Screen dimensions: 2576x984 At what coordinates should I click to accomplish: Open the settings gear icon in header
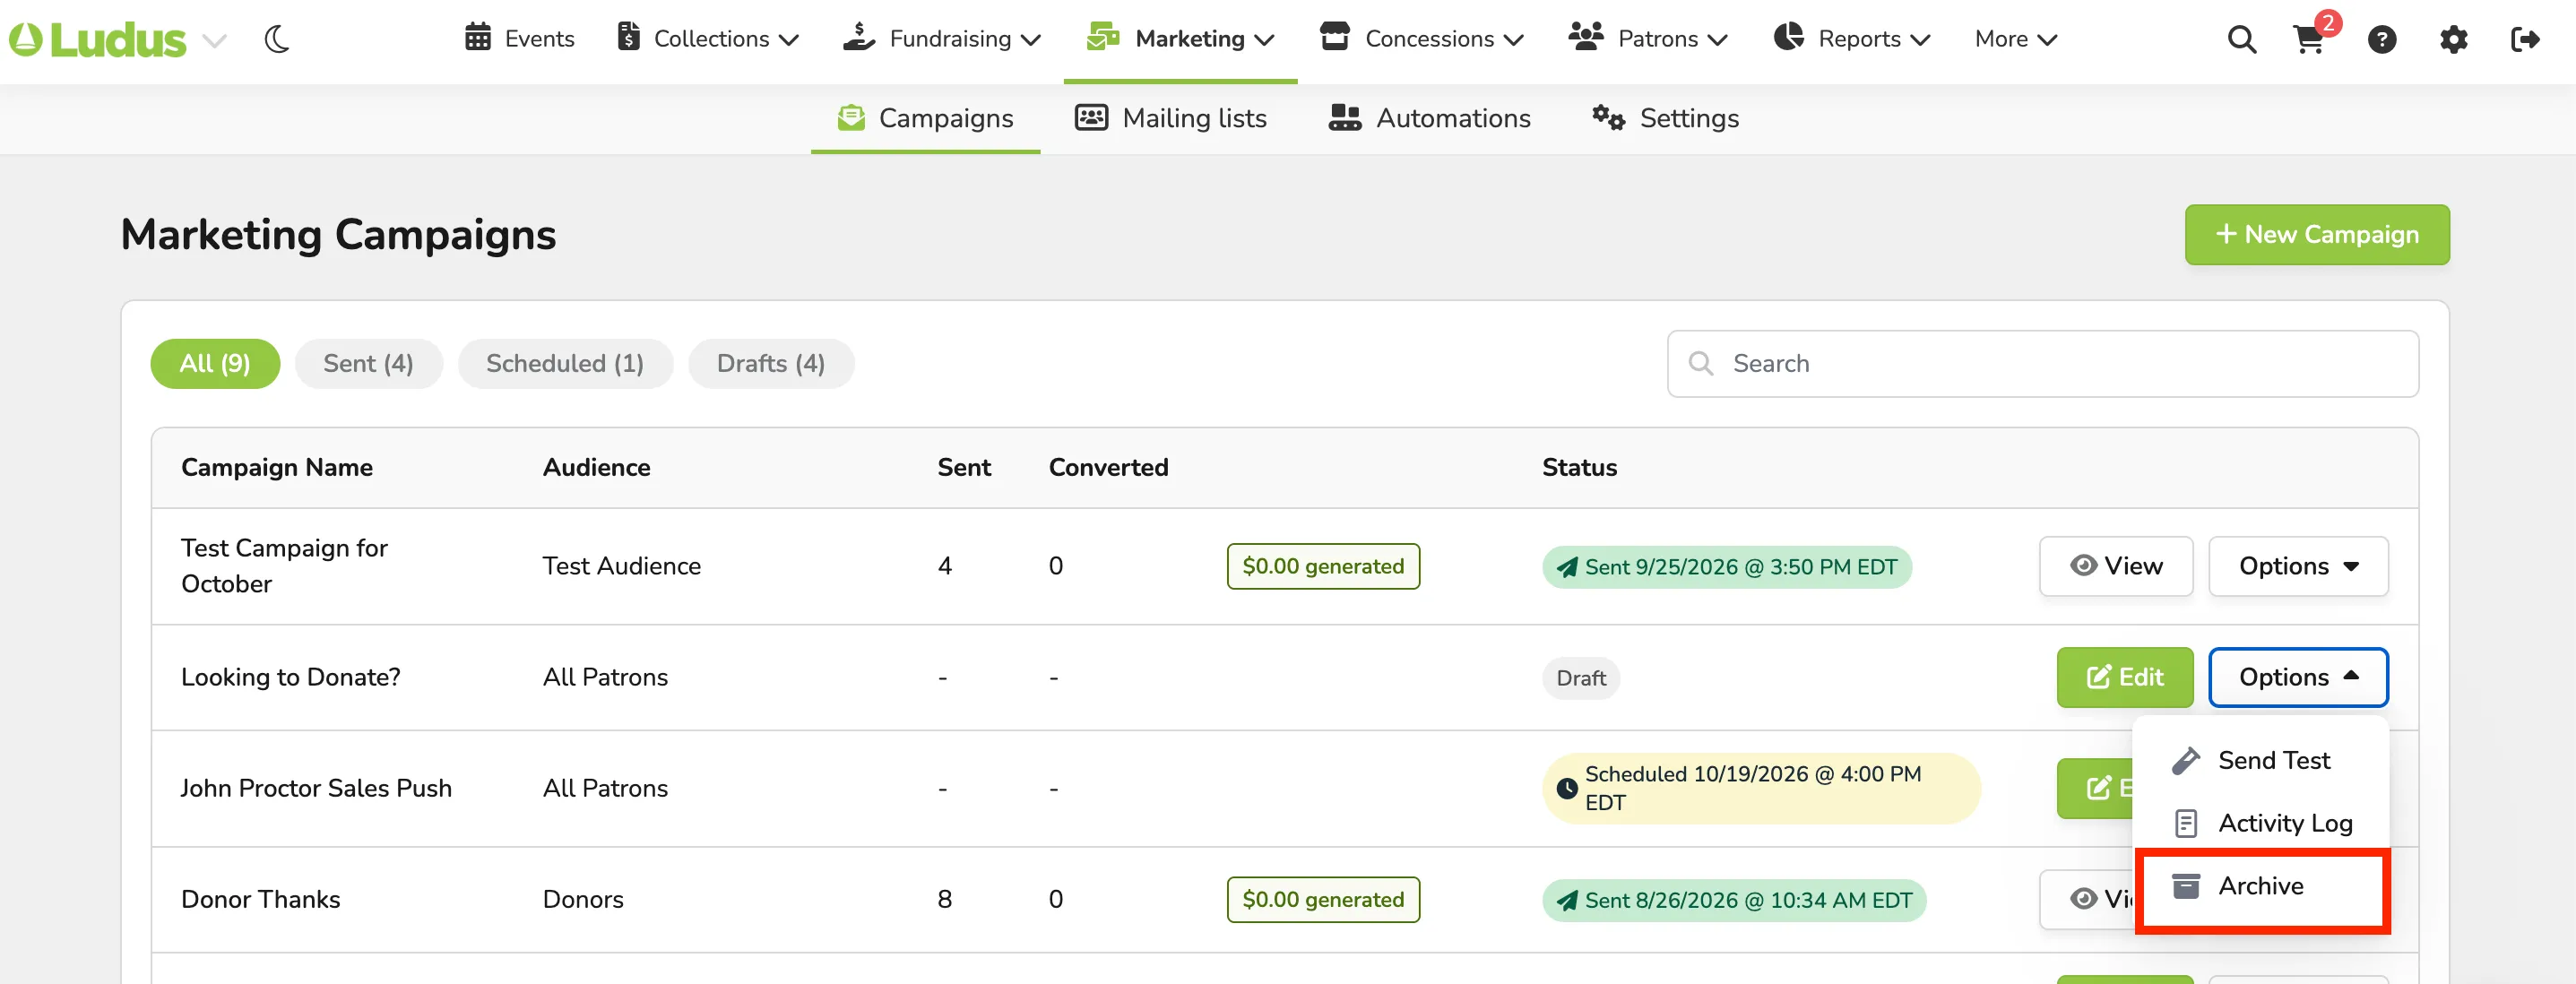[x=2454, y=40]
